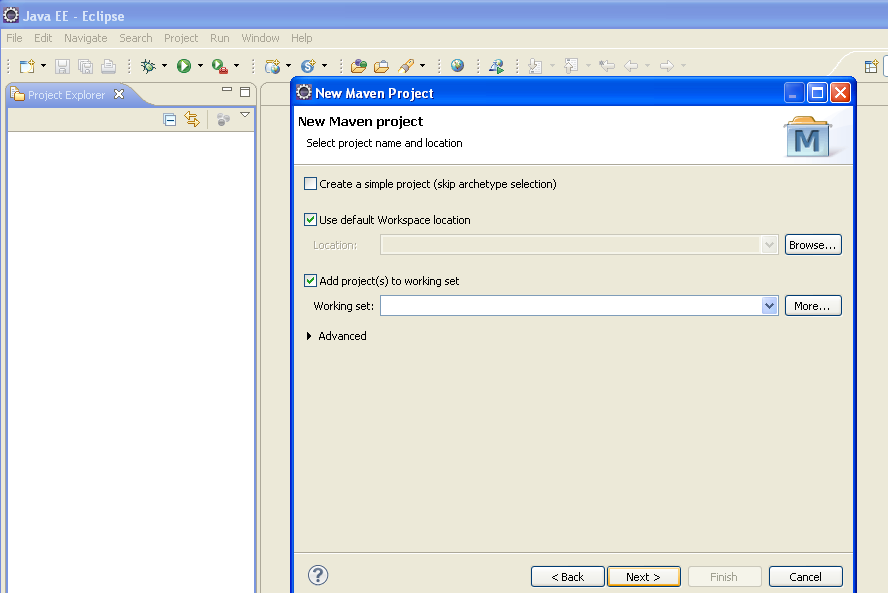Open the Help menu

[302, 38]
